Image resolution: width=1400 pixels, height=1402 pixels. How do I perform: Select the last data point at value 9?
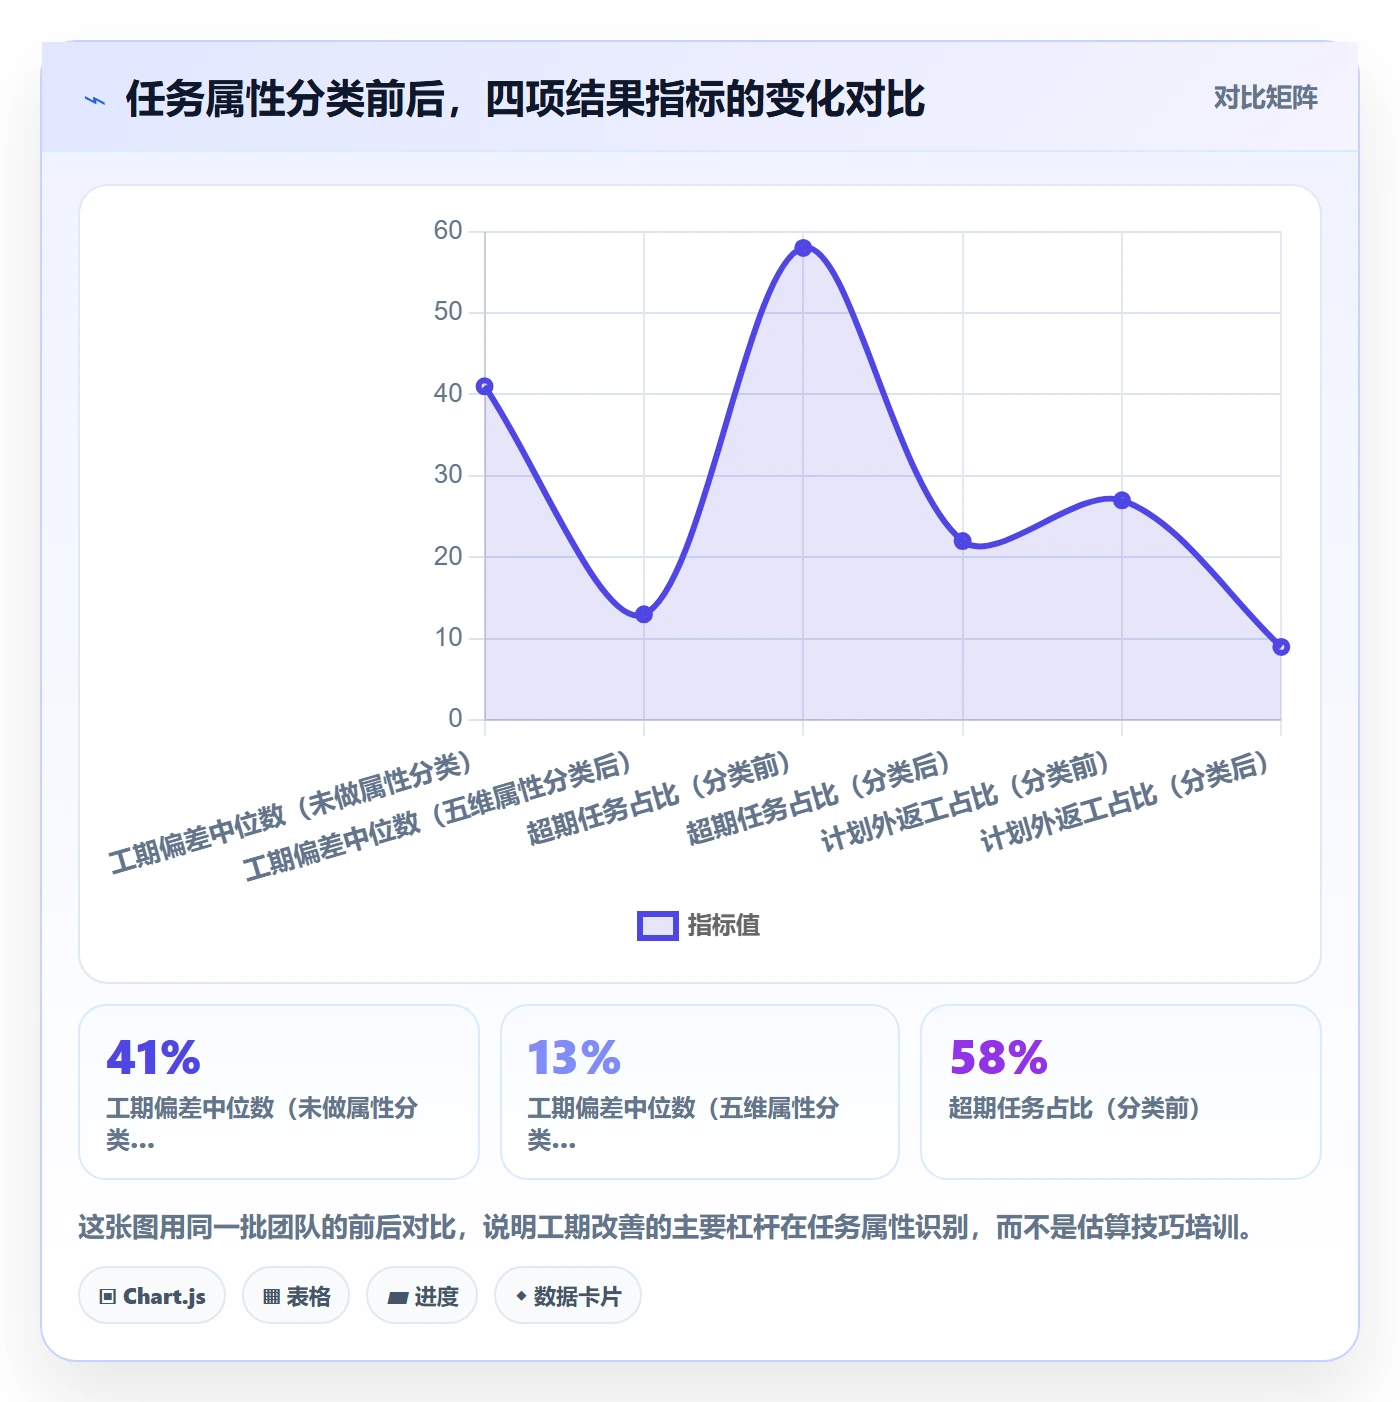point(1281,647)
